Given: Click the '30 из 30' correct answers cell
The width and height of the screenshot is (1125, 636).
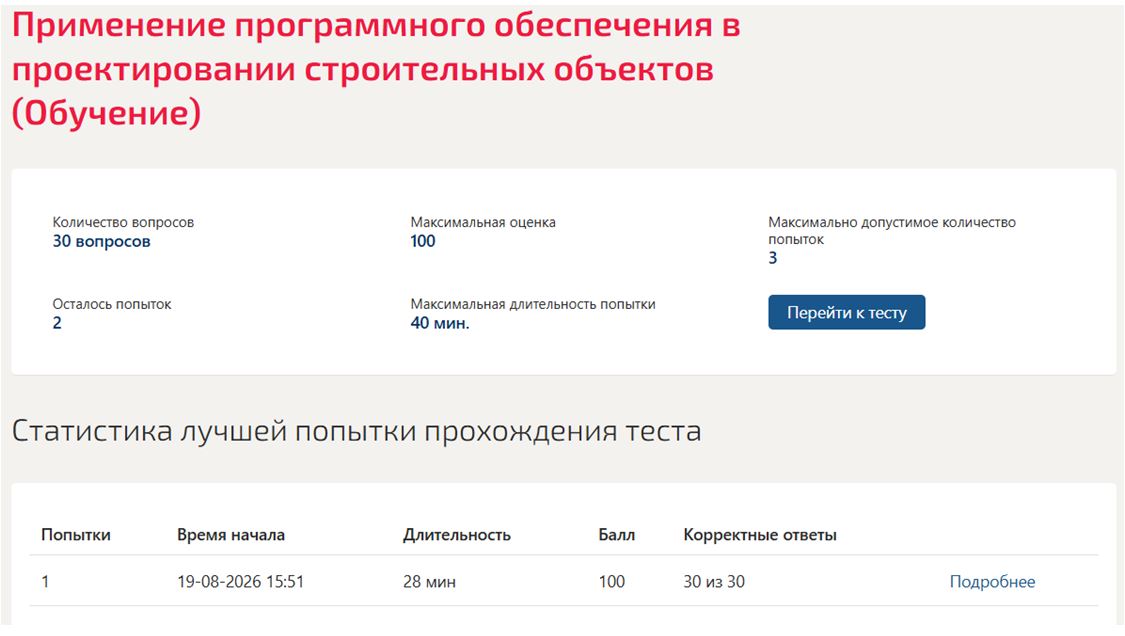Looking at the screenshot, I should (x=714, y=581).
